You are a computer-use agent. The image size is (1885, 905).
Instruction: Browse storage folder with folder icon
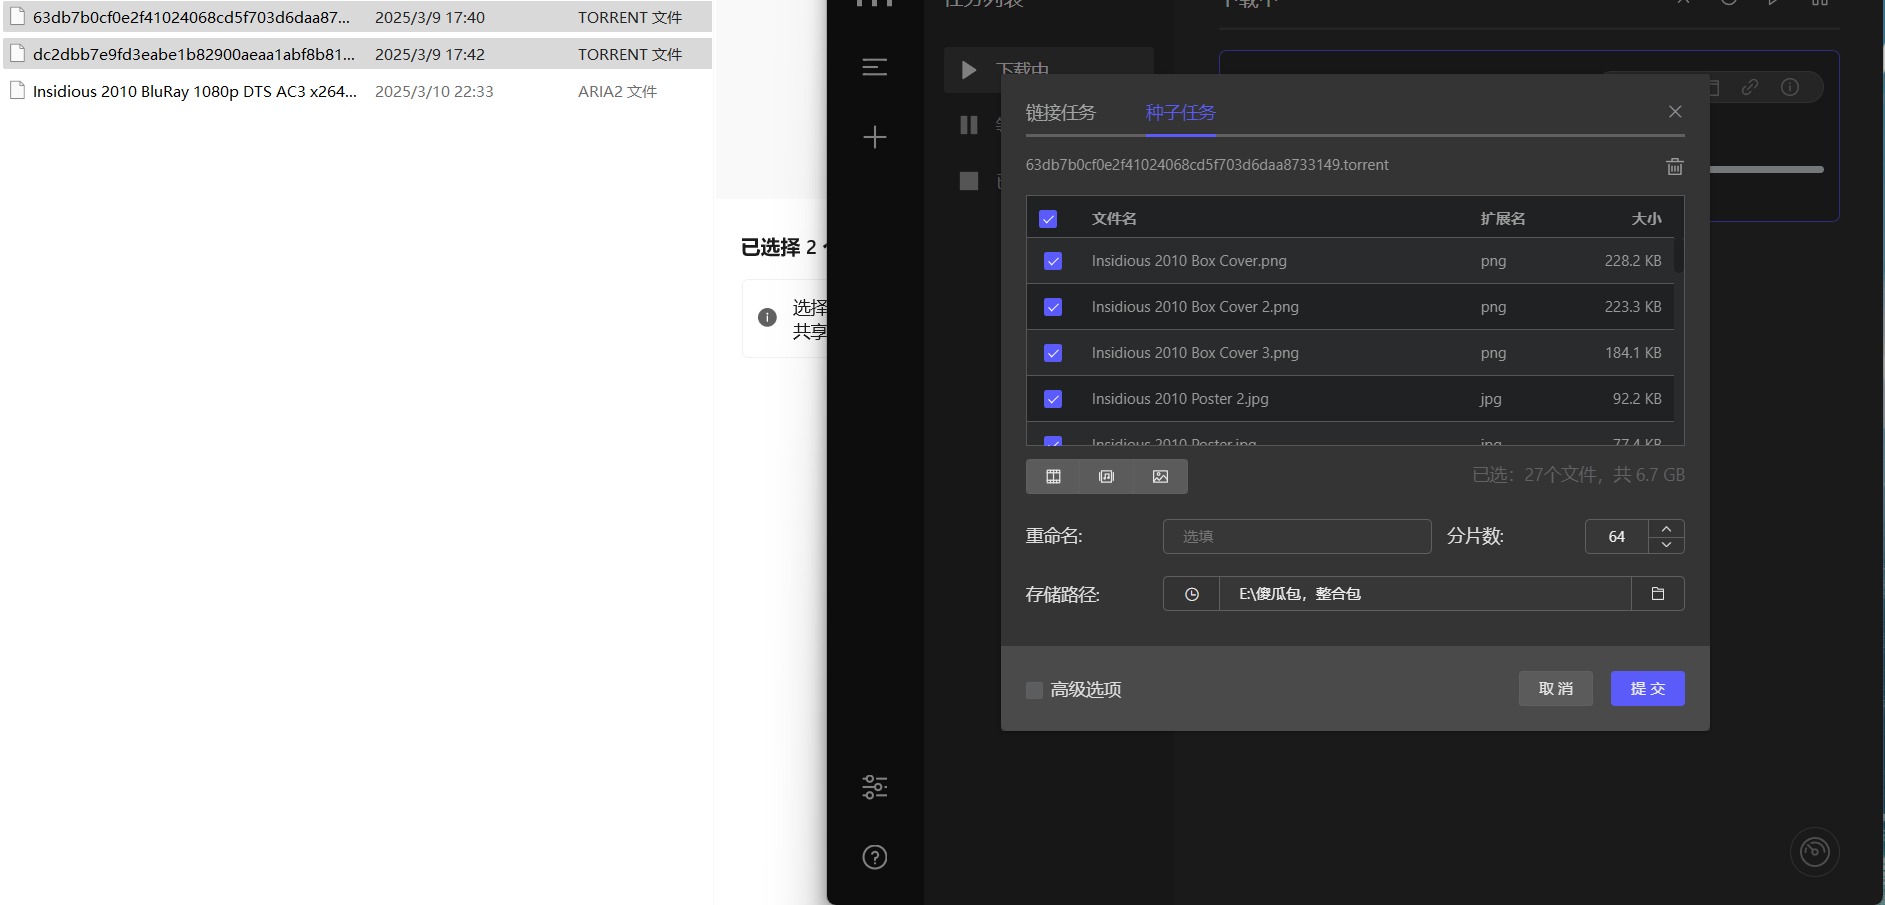coord(1658,594)
